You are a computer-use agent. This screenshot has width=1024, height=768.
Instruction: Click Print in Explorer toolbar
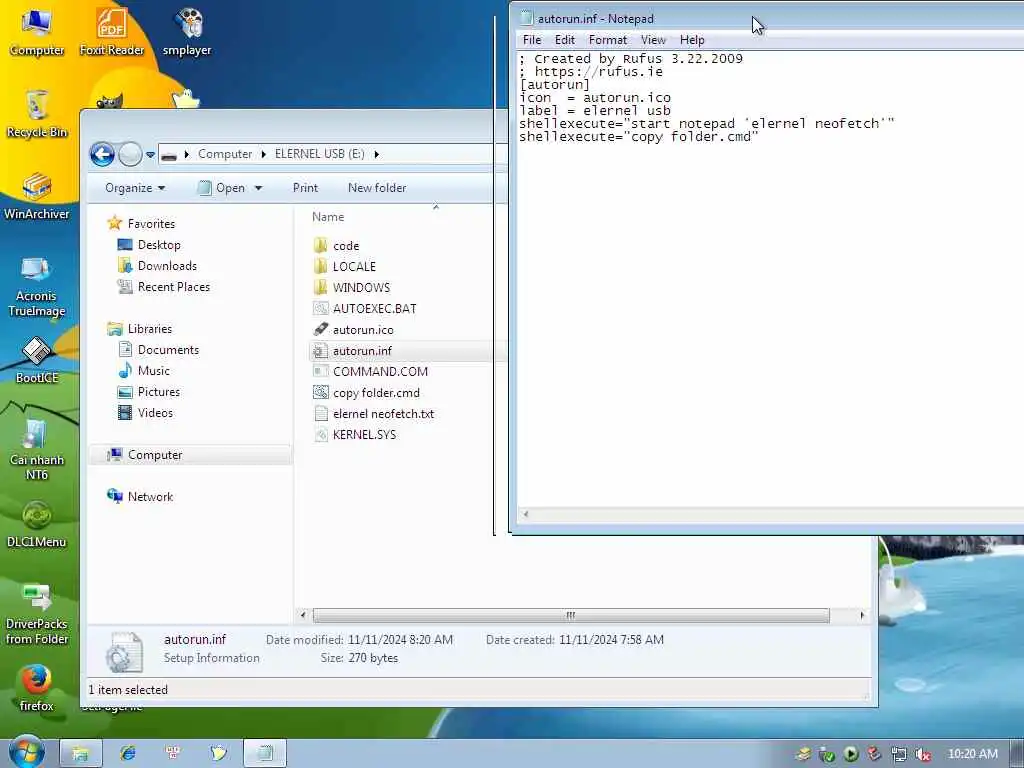(305, 188)
